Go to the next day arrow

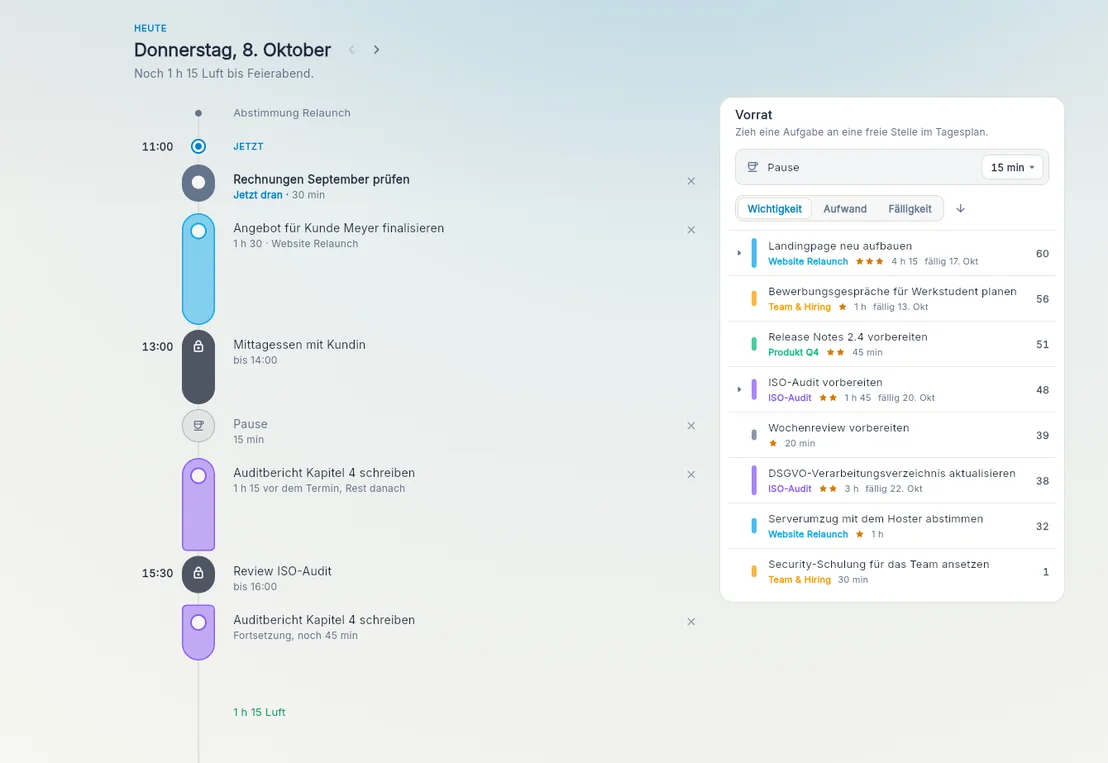[x=377, y=49]
